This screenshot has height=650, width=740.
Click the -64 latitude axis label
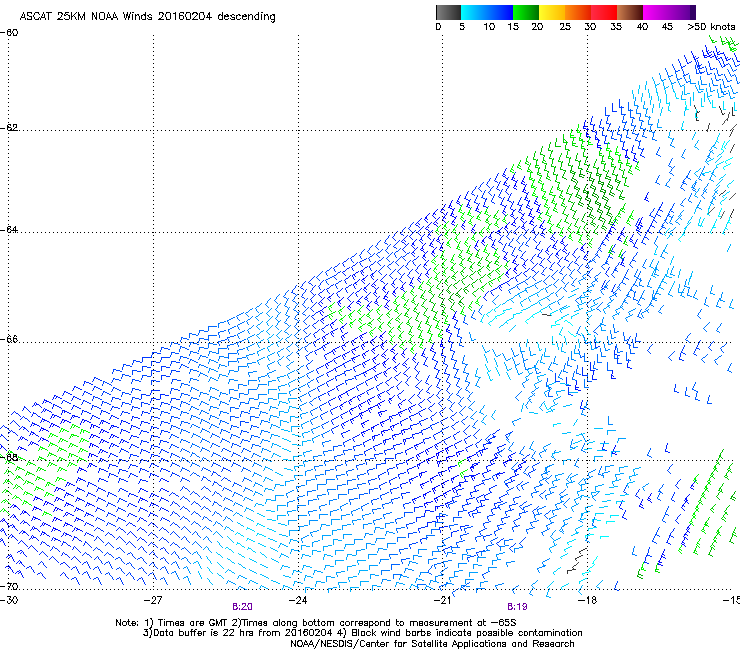tap(9, 229)
